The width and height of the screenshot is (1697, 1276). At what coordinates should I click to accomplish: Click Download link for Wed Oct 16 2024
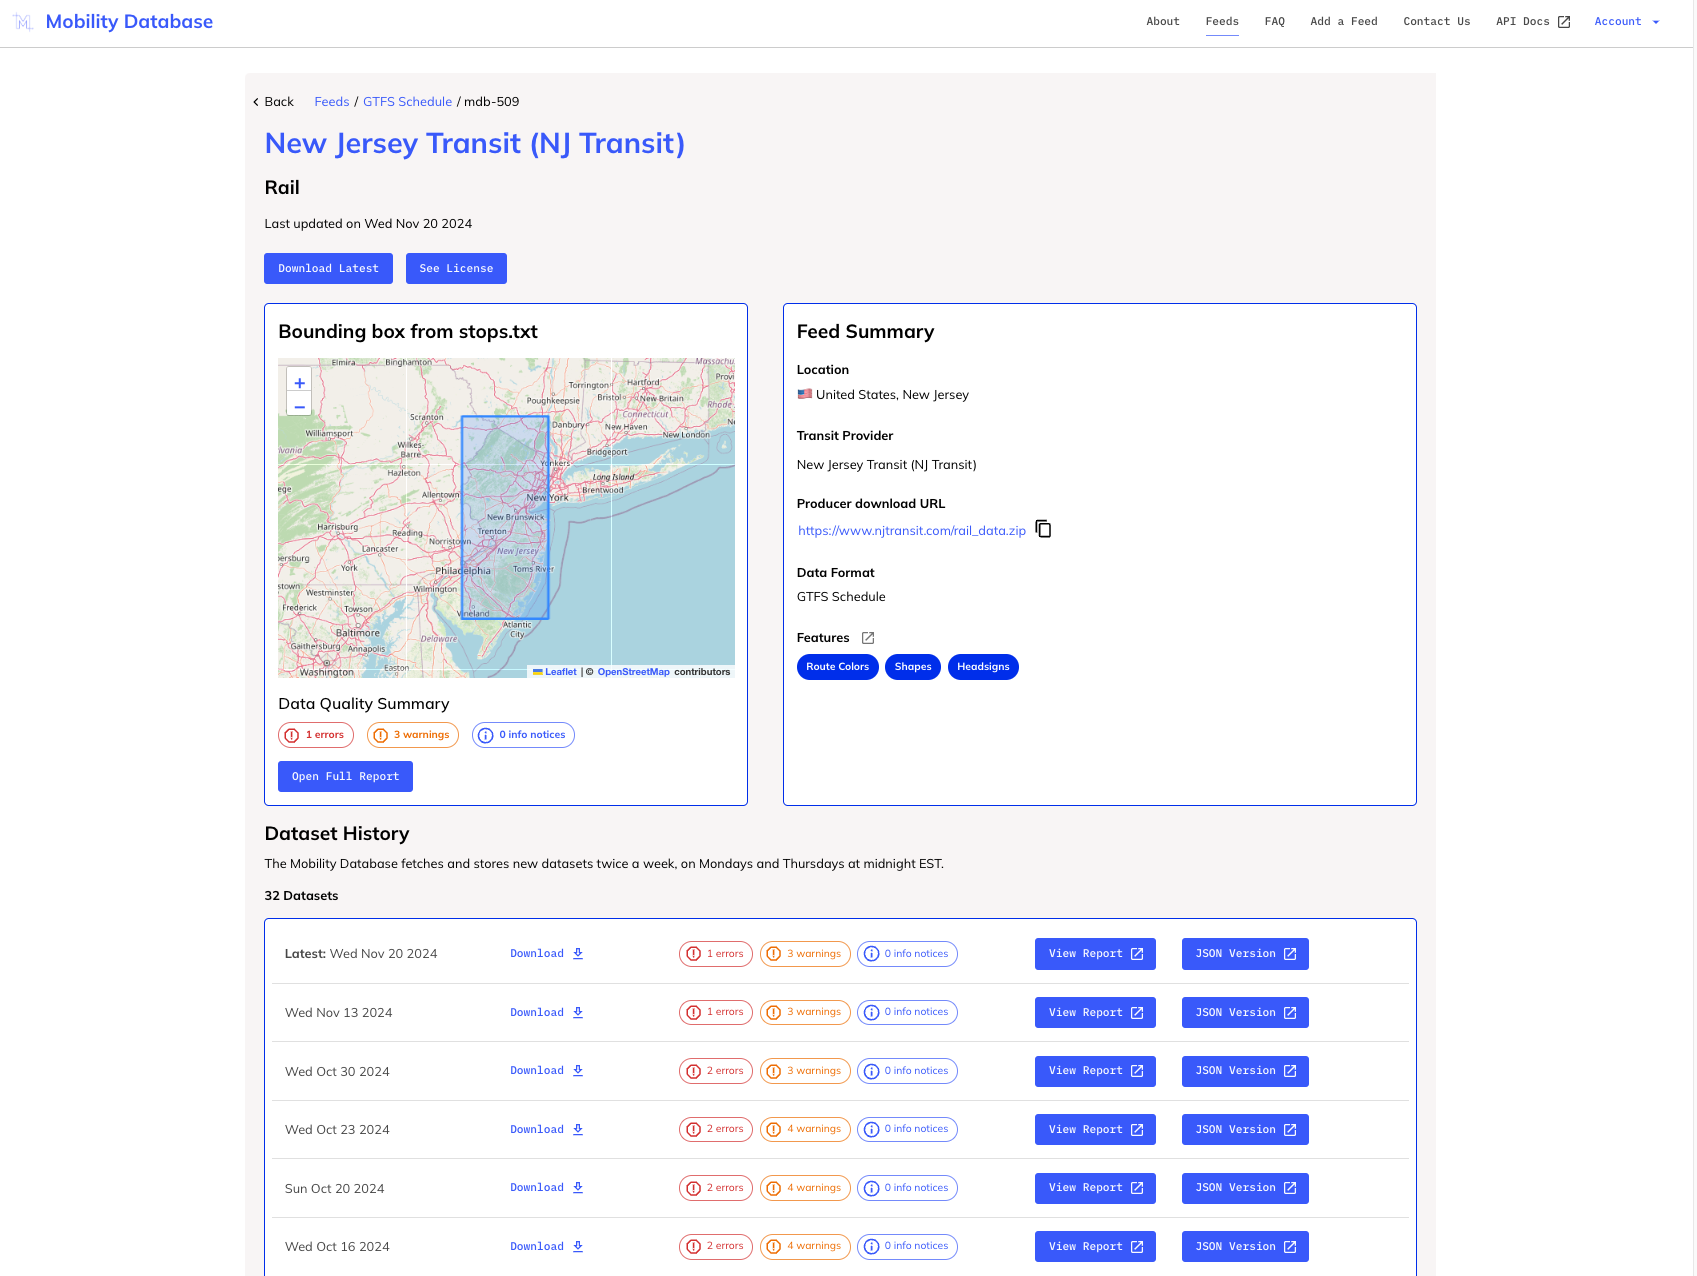click(546, 1247)
